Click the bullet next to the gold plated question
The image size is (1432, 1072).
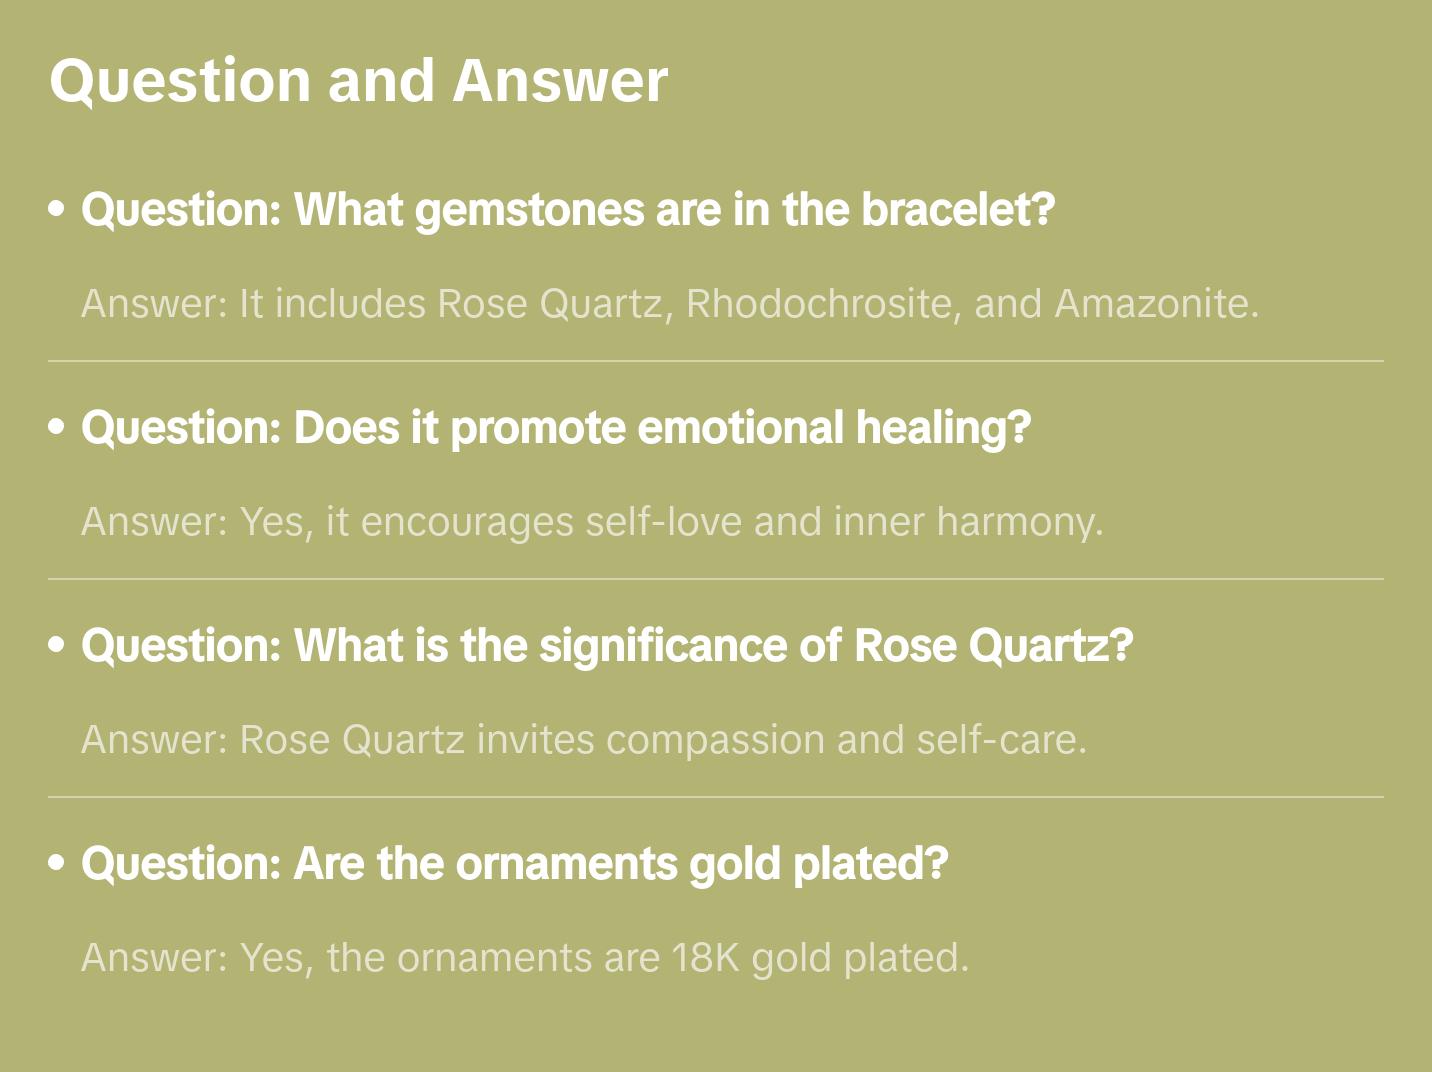point(57,864)
